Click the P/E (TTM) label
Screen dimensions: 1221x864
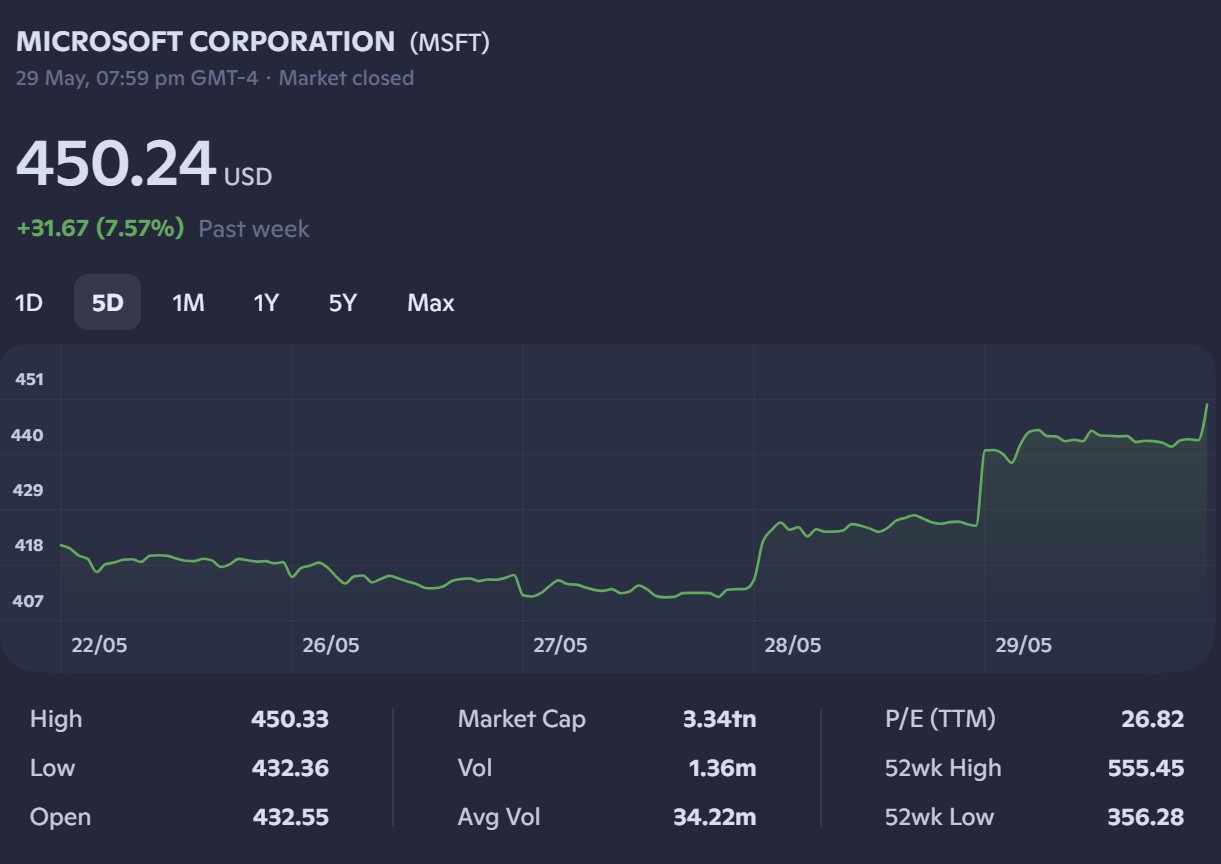(x=940, y=719)
